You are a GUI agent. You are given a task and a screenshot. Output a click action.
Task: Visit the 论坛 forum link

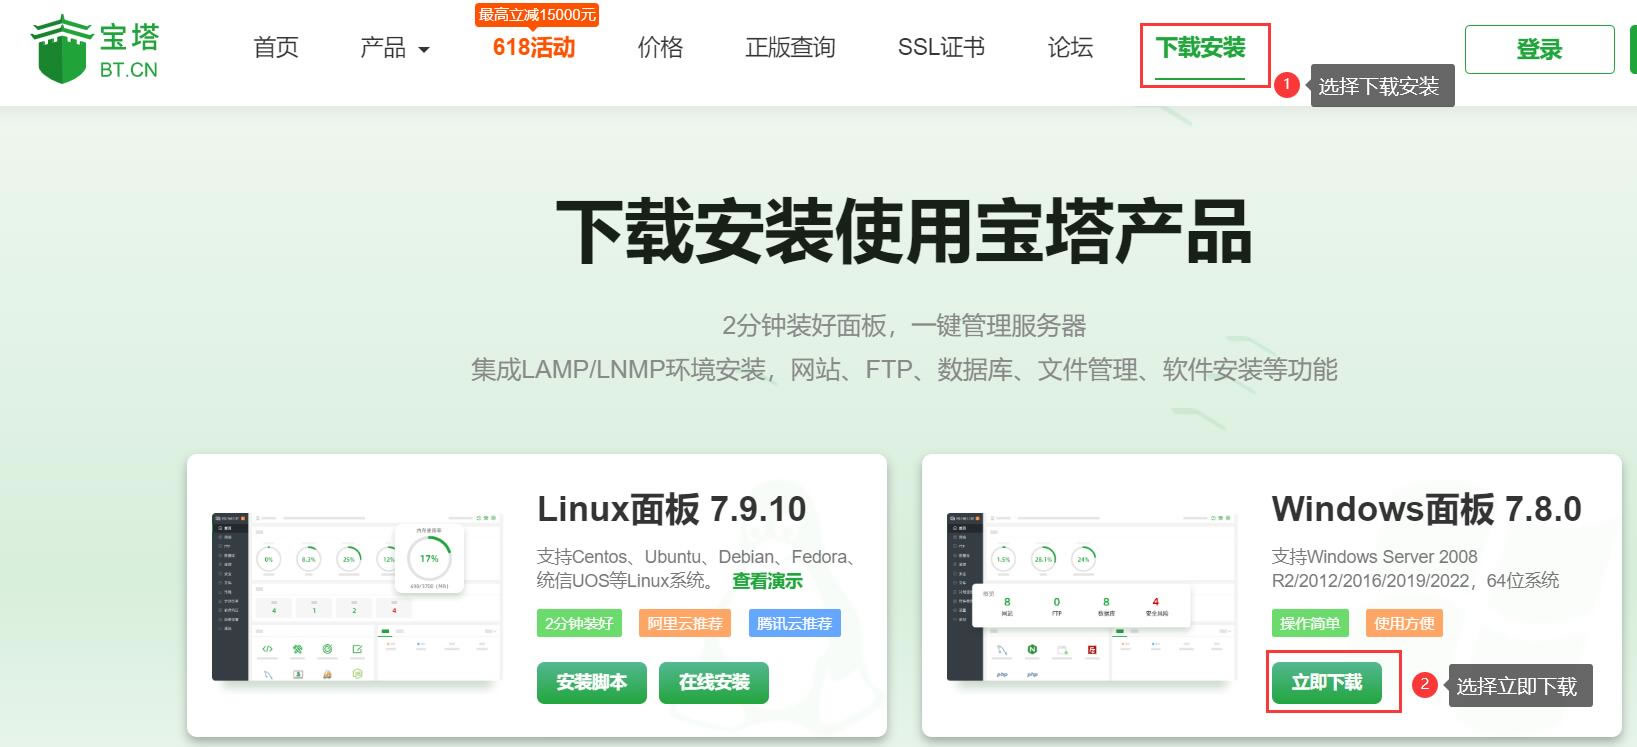click(1070, 48)
